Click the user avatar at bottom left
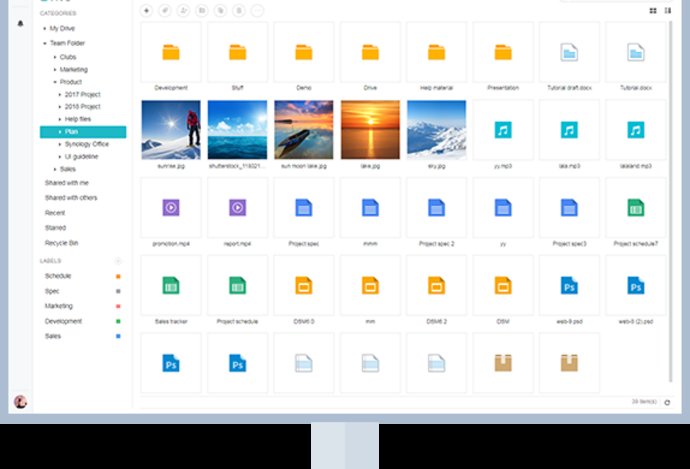Screen dimensions: 690x469 (x=20, y=402)
